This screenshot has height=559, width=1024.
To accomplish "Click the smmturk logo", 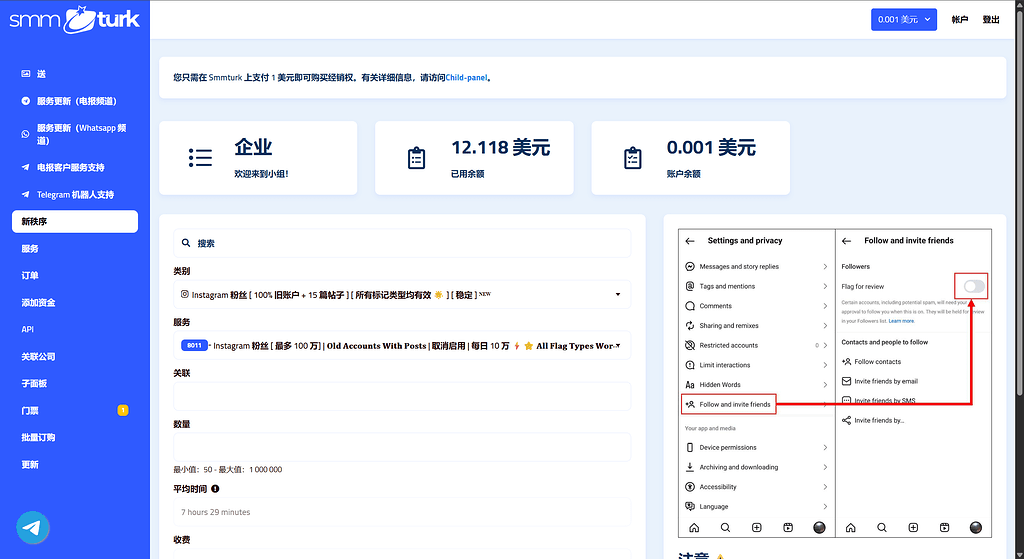I will [x=74, y=20].
